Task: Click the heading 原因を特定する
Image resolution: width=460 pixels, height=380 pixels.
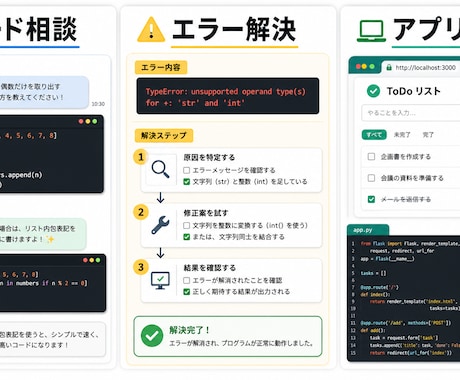Action: coord(209,157)
